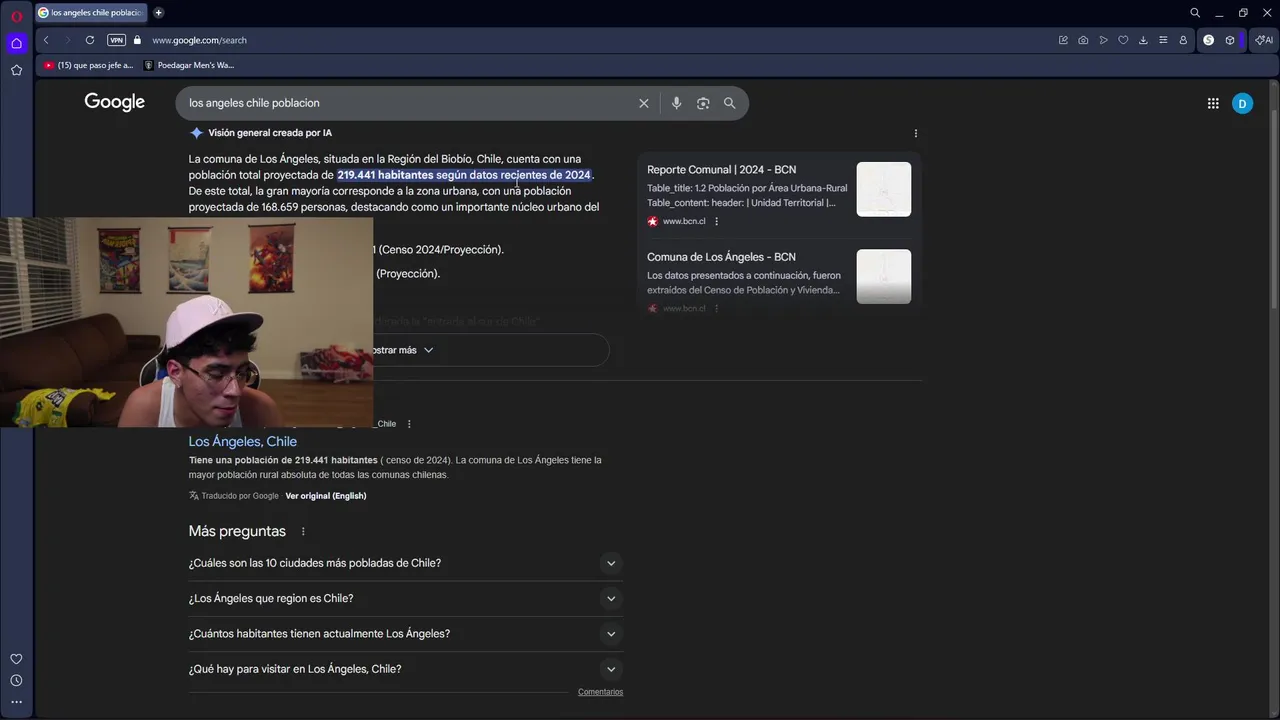Click the Opera sidebar home icon
The width and height of the screenshot is (1280, 720).
16,43
